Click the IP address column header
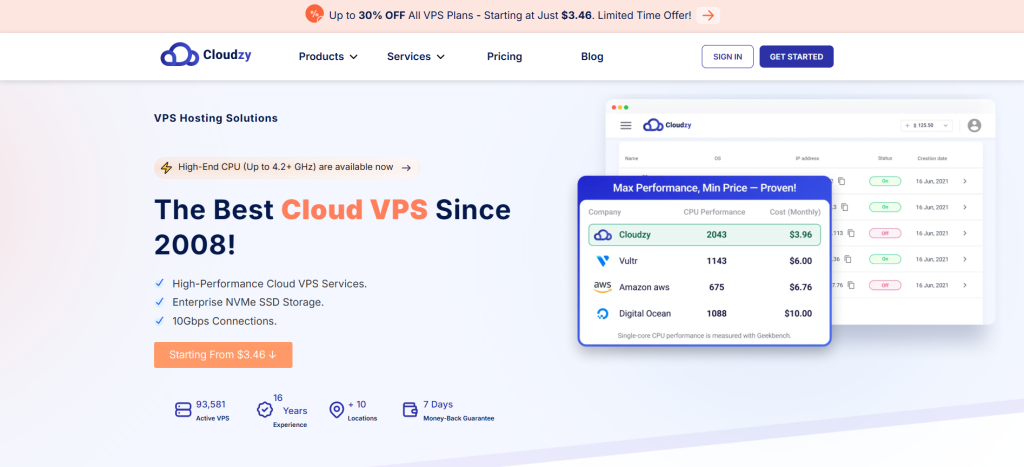The image size is (1024, 467). (x=807, y=159)
